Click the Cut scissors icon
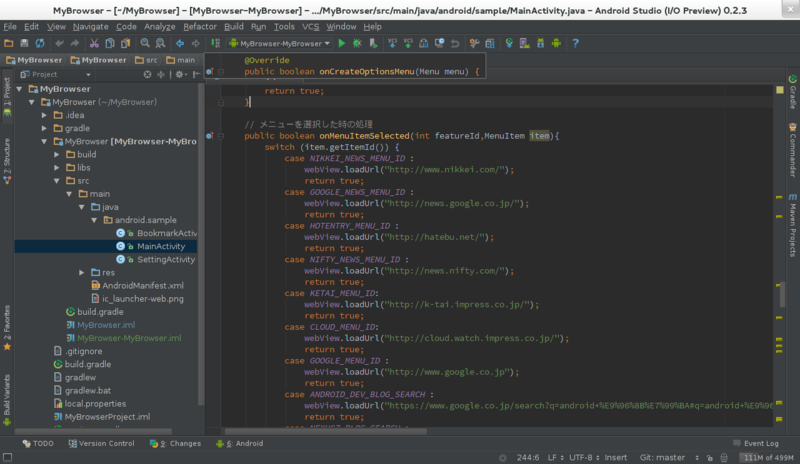Screen dimensions: 800x464 point(94,43)
